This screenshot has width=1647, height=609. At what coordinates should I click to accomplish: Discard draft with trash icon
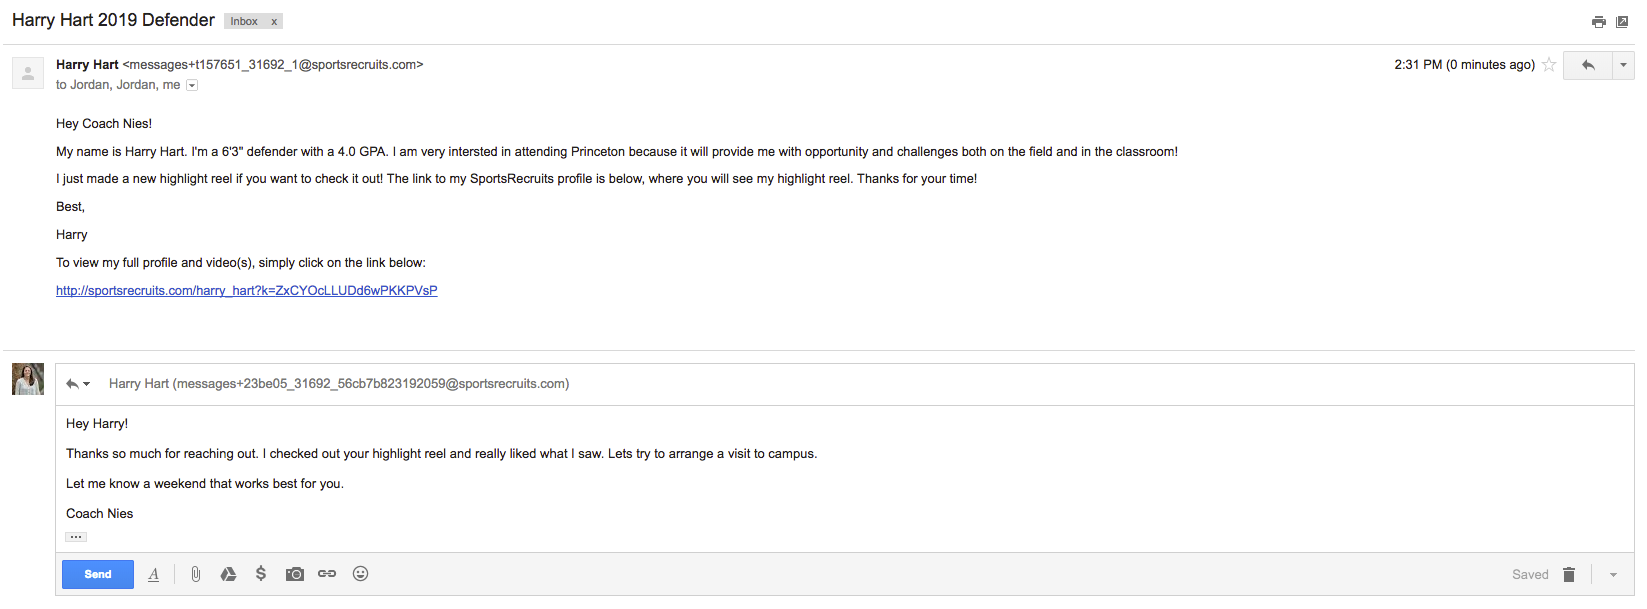click(x=1569, y=574)
